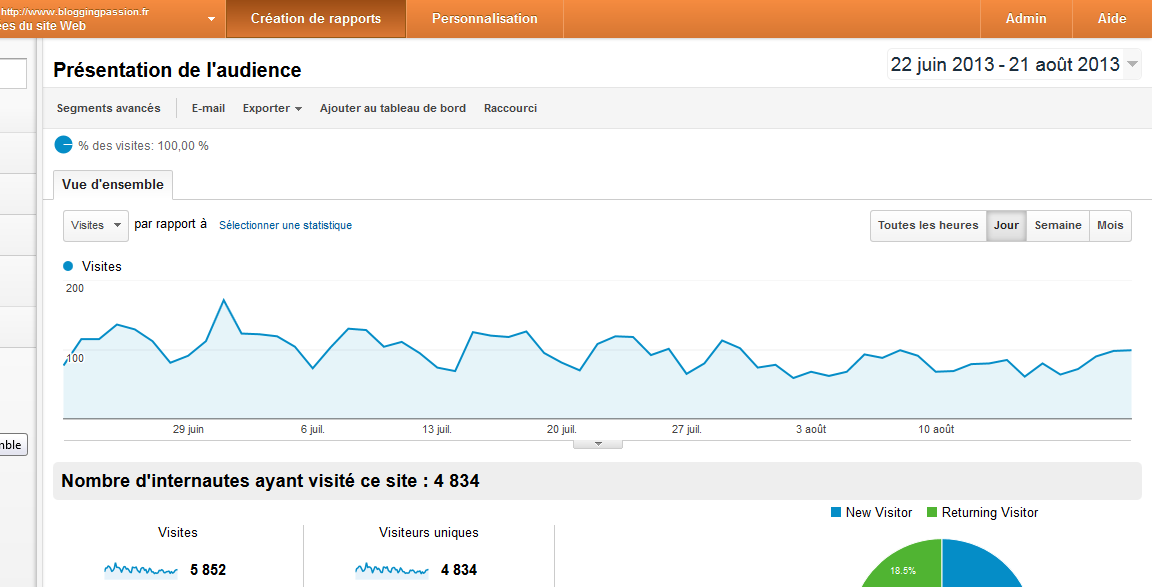Click the 10 août axis label
The height and width of the screenshot is (587, 1152).
coord(937,429)
